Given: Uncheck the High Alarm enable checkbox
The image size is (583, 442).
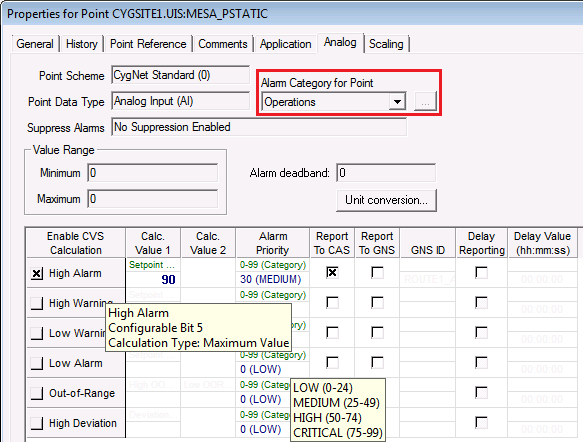Looking at the screenshot, I should click(37, 274).
